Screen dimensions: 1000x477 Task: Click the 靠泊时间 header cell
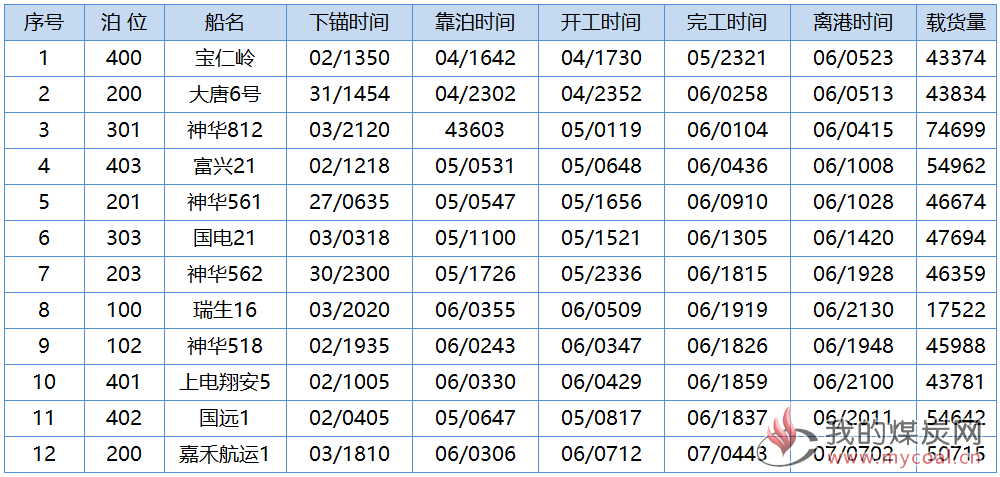click(475, 22)
